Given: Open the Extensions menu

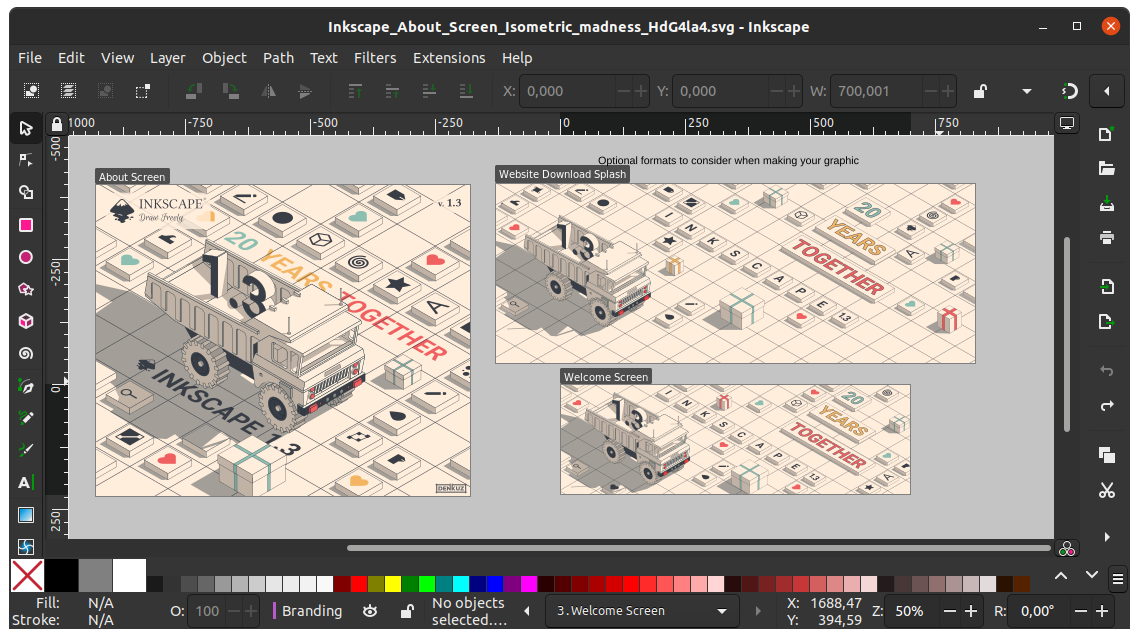Looking at the screenshot, I should (449, 58).
